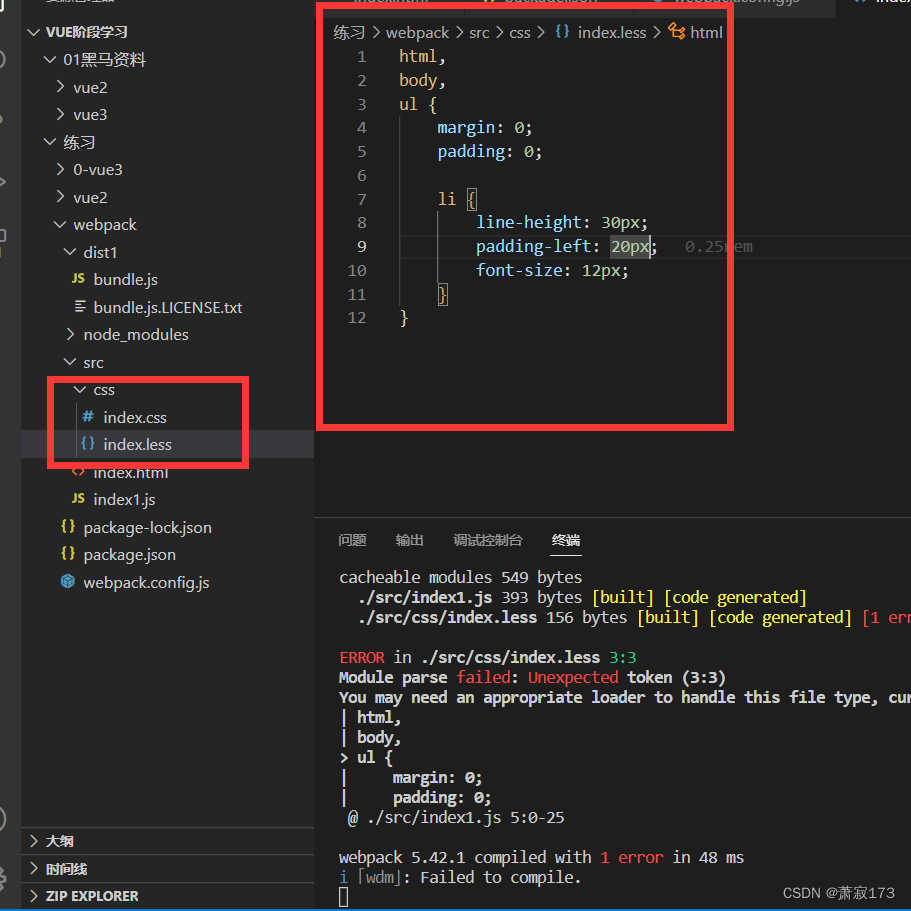Collapse the src folder
This screenshot has height=911, width=911.
click(x=70, y=363)
